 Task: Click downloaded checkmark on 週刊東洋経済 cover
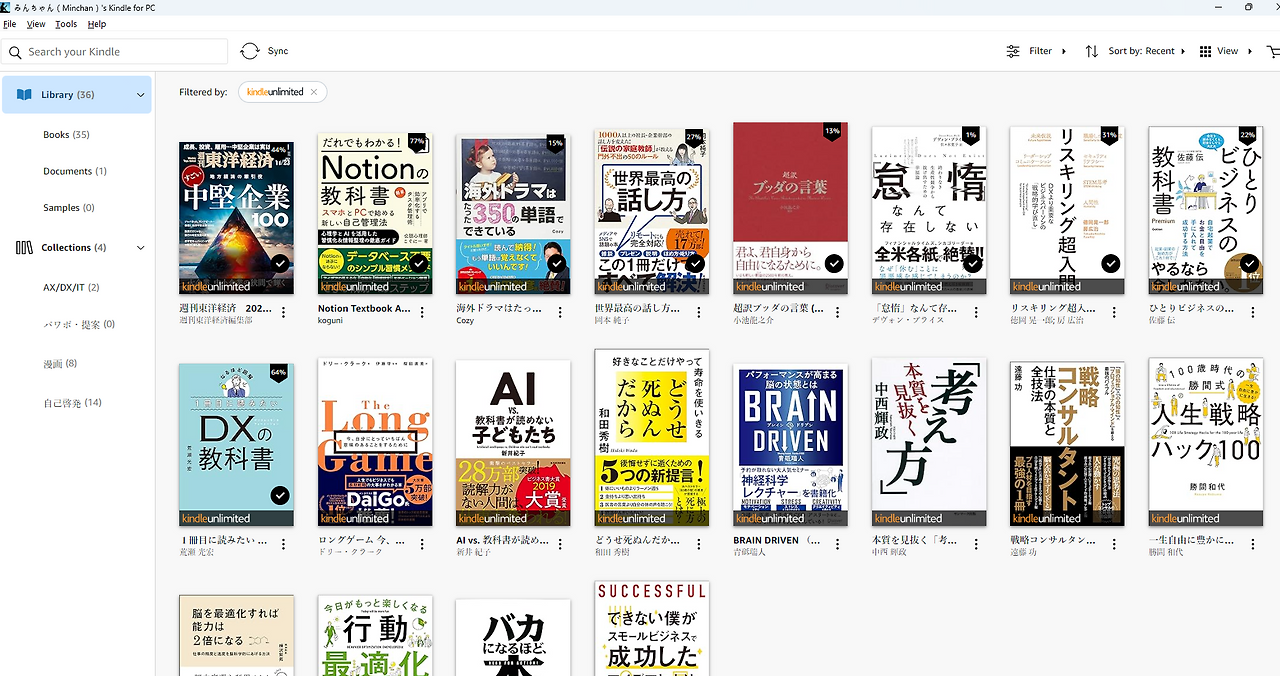tap(281, 264)
